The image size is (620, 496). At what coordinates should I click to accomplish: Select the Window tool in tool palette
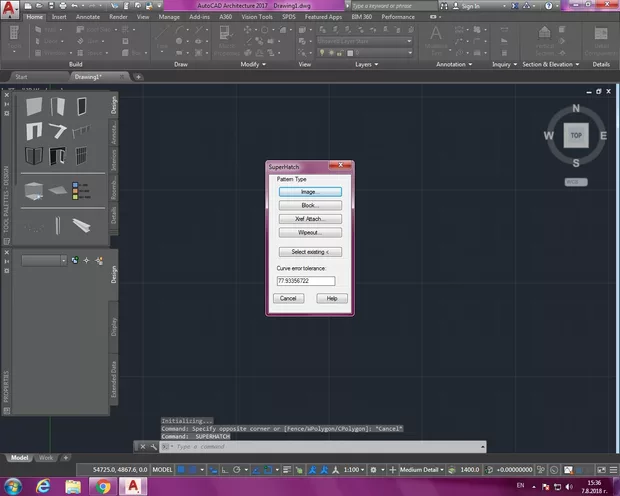pyautogui.click(x=81, y=106)
